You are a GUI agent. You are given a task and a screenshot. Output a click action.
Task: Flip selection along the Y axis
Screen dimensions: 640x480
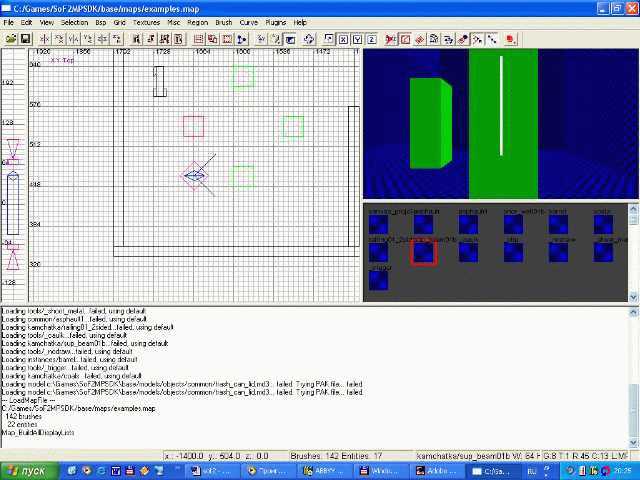(x=74, y=39)
